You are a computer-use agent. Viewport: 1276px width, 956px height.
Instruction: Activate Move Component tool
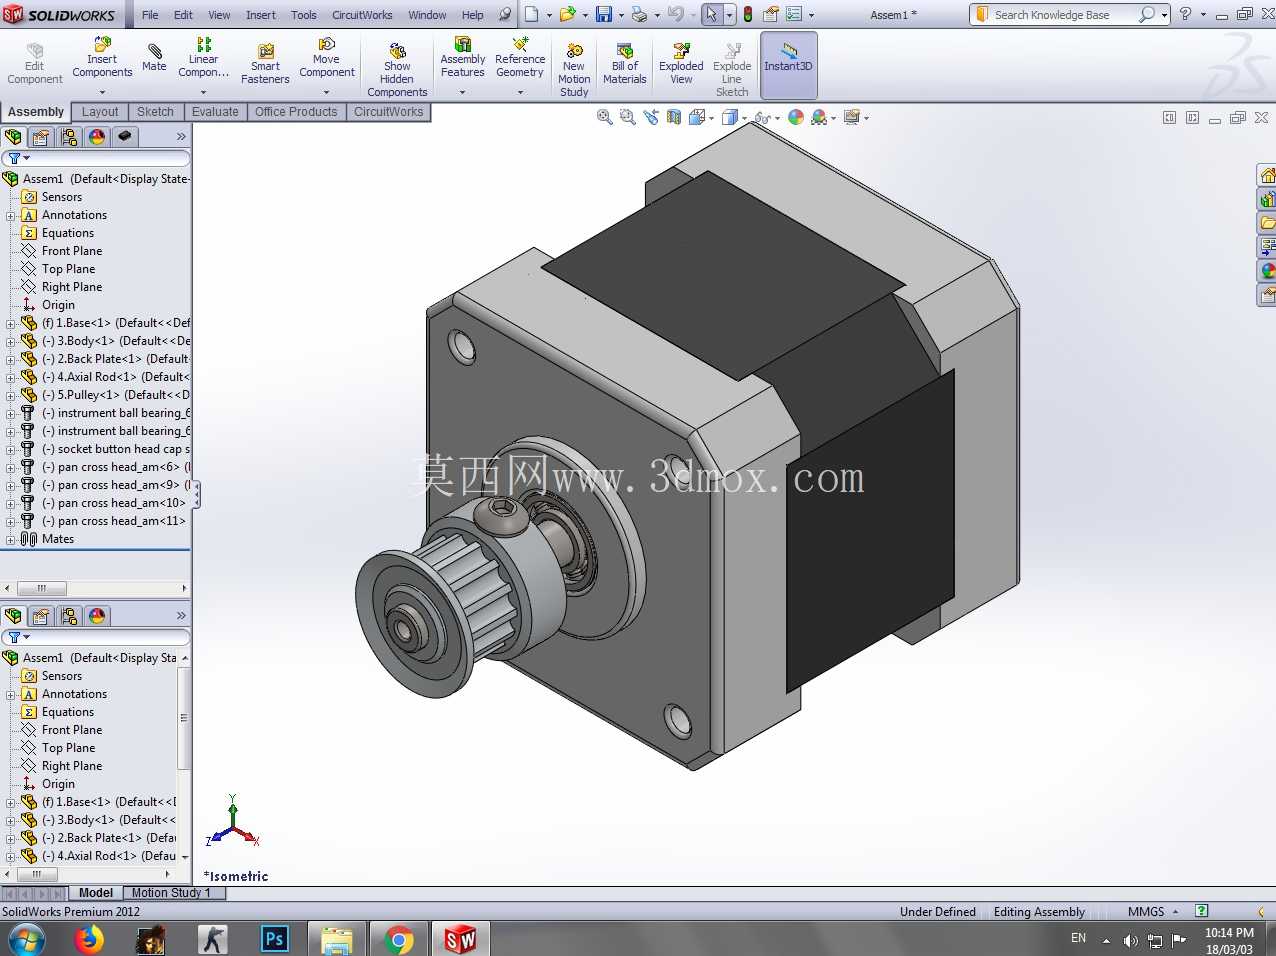pos(326,59)
